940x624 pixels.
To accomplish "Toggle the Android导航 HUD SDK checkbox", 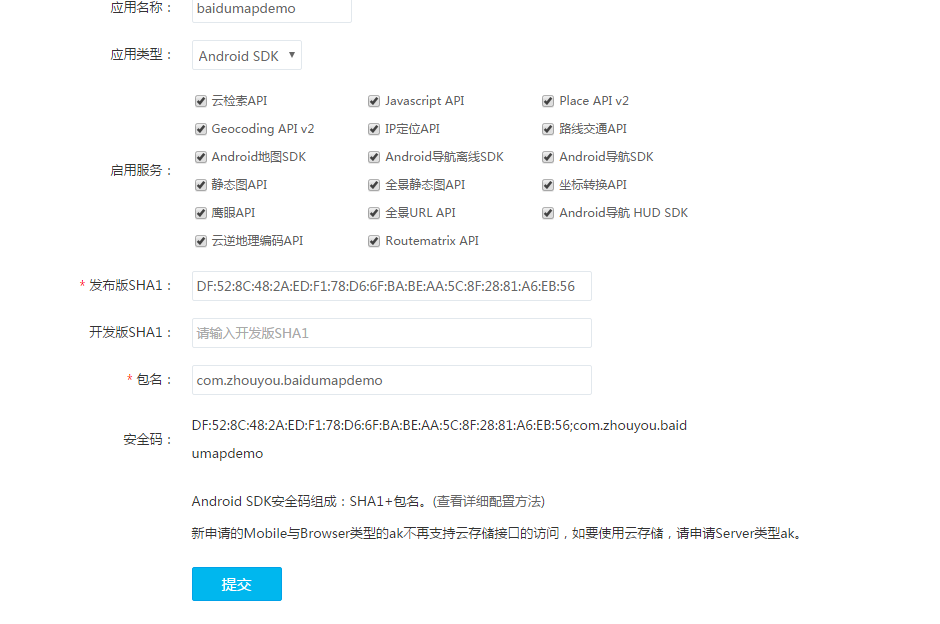I will pyautogui.click(x=548, y=213).
